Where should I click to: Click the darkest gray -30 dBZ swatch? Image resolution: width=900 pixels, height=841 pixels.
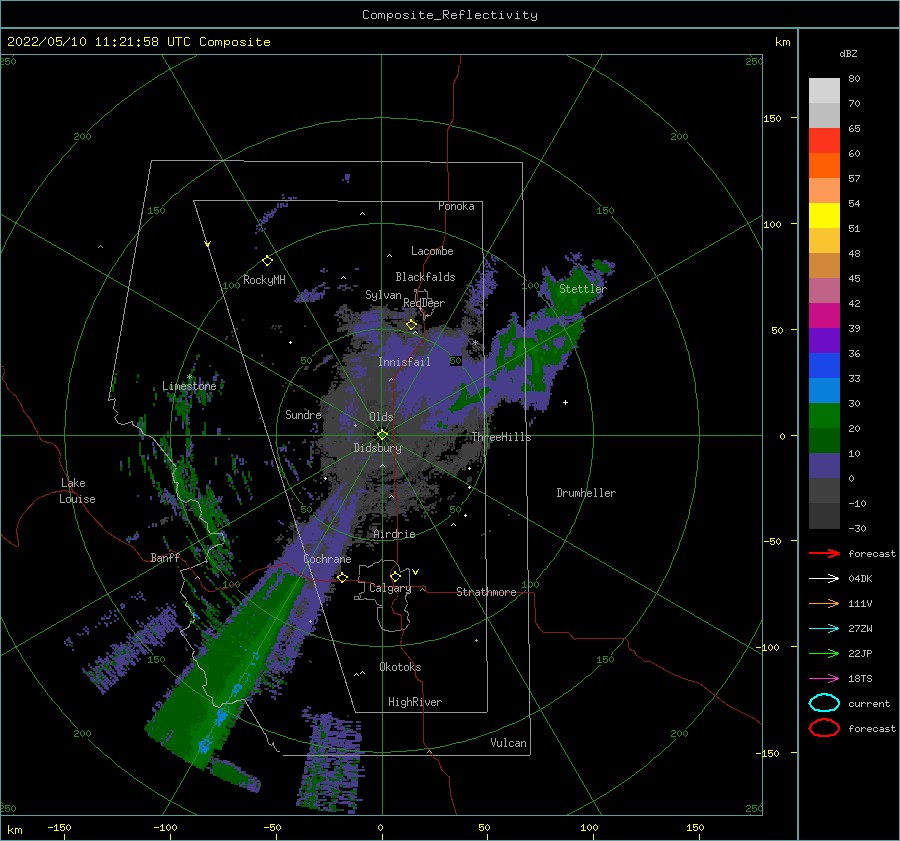(824, 516)
